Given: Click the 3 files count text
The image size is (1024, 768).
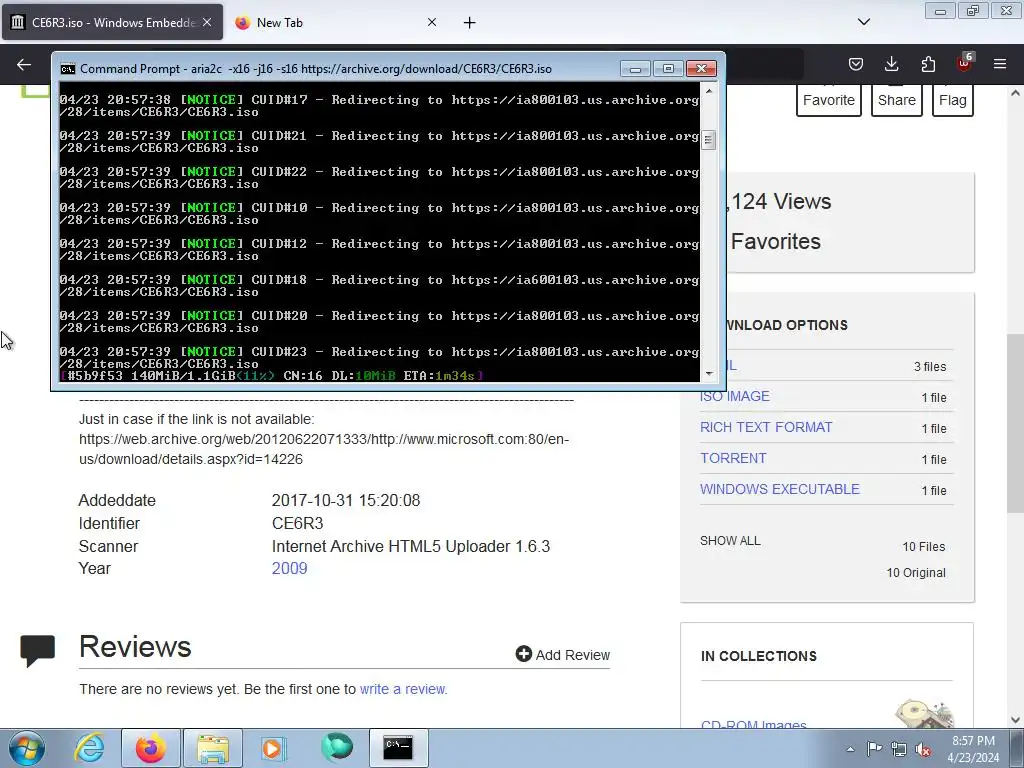Looking at the screenshot, I should click(930, 366).
